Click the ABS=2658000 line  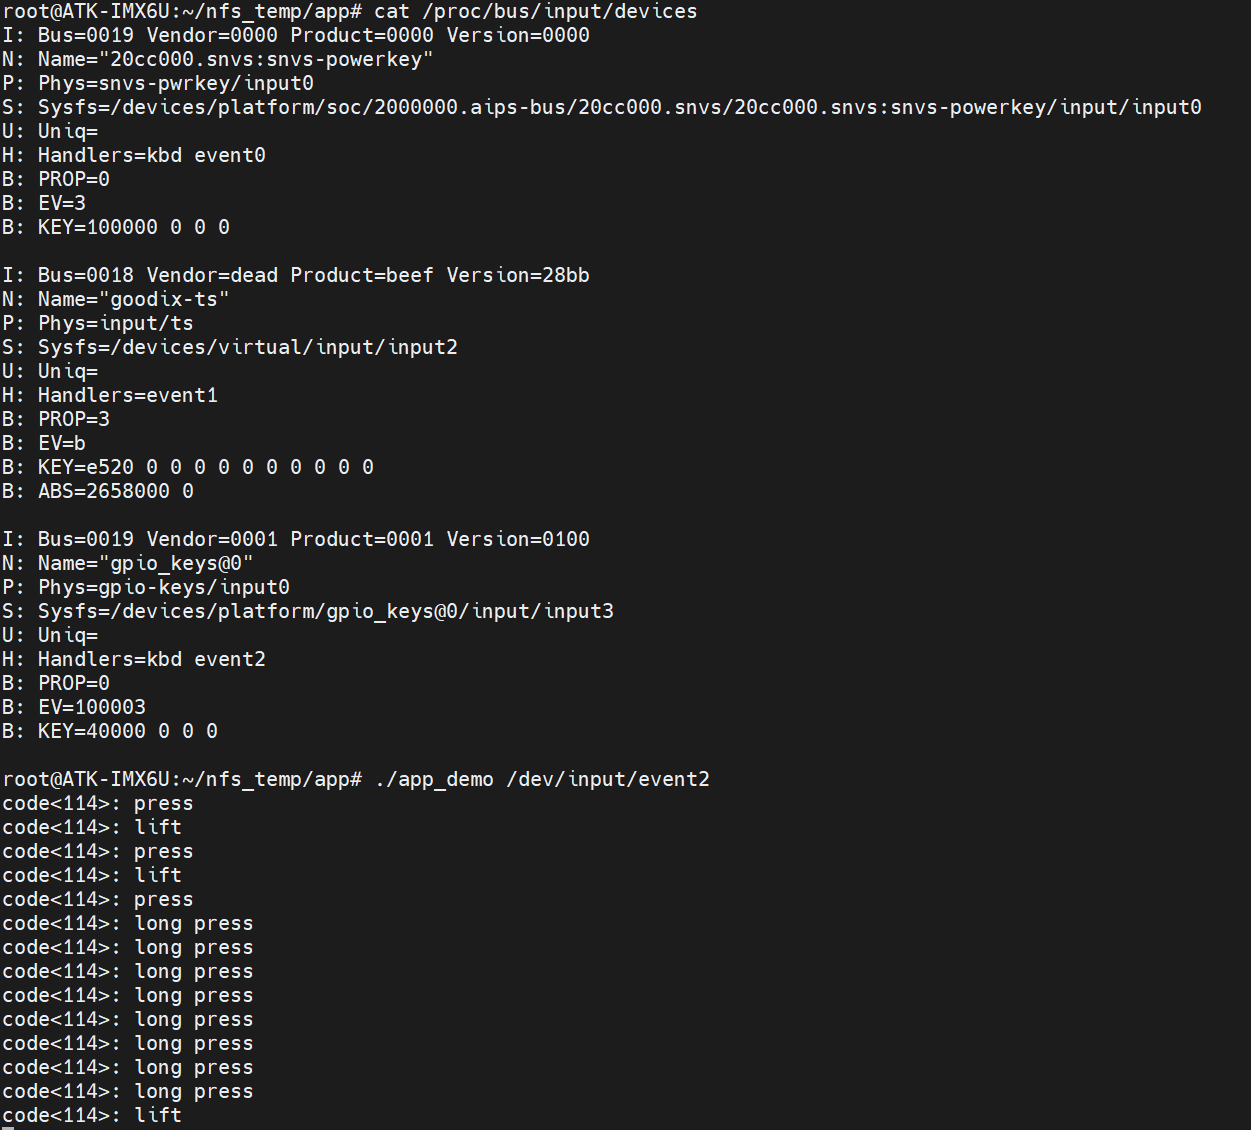(115, 491)
